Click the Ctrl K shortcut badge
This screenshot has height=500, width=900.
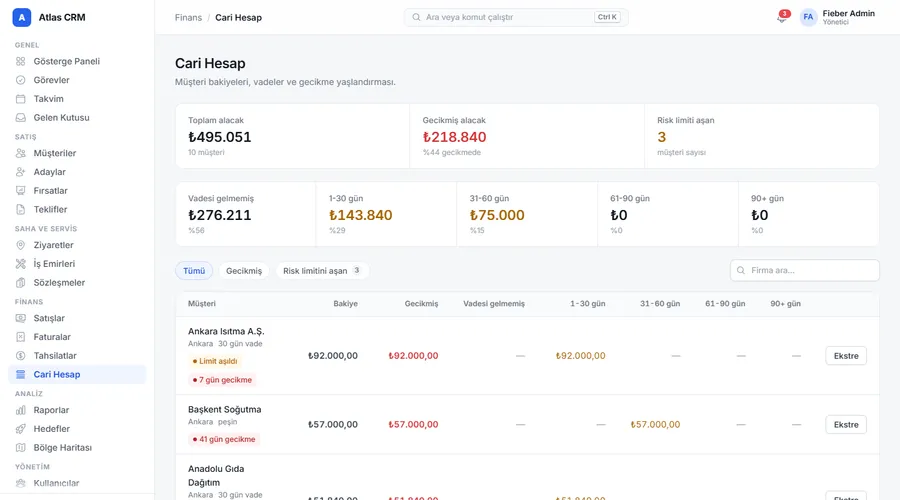coord(607,17)
